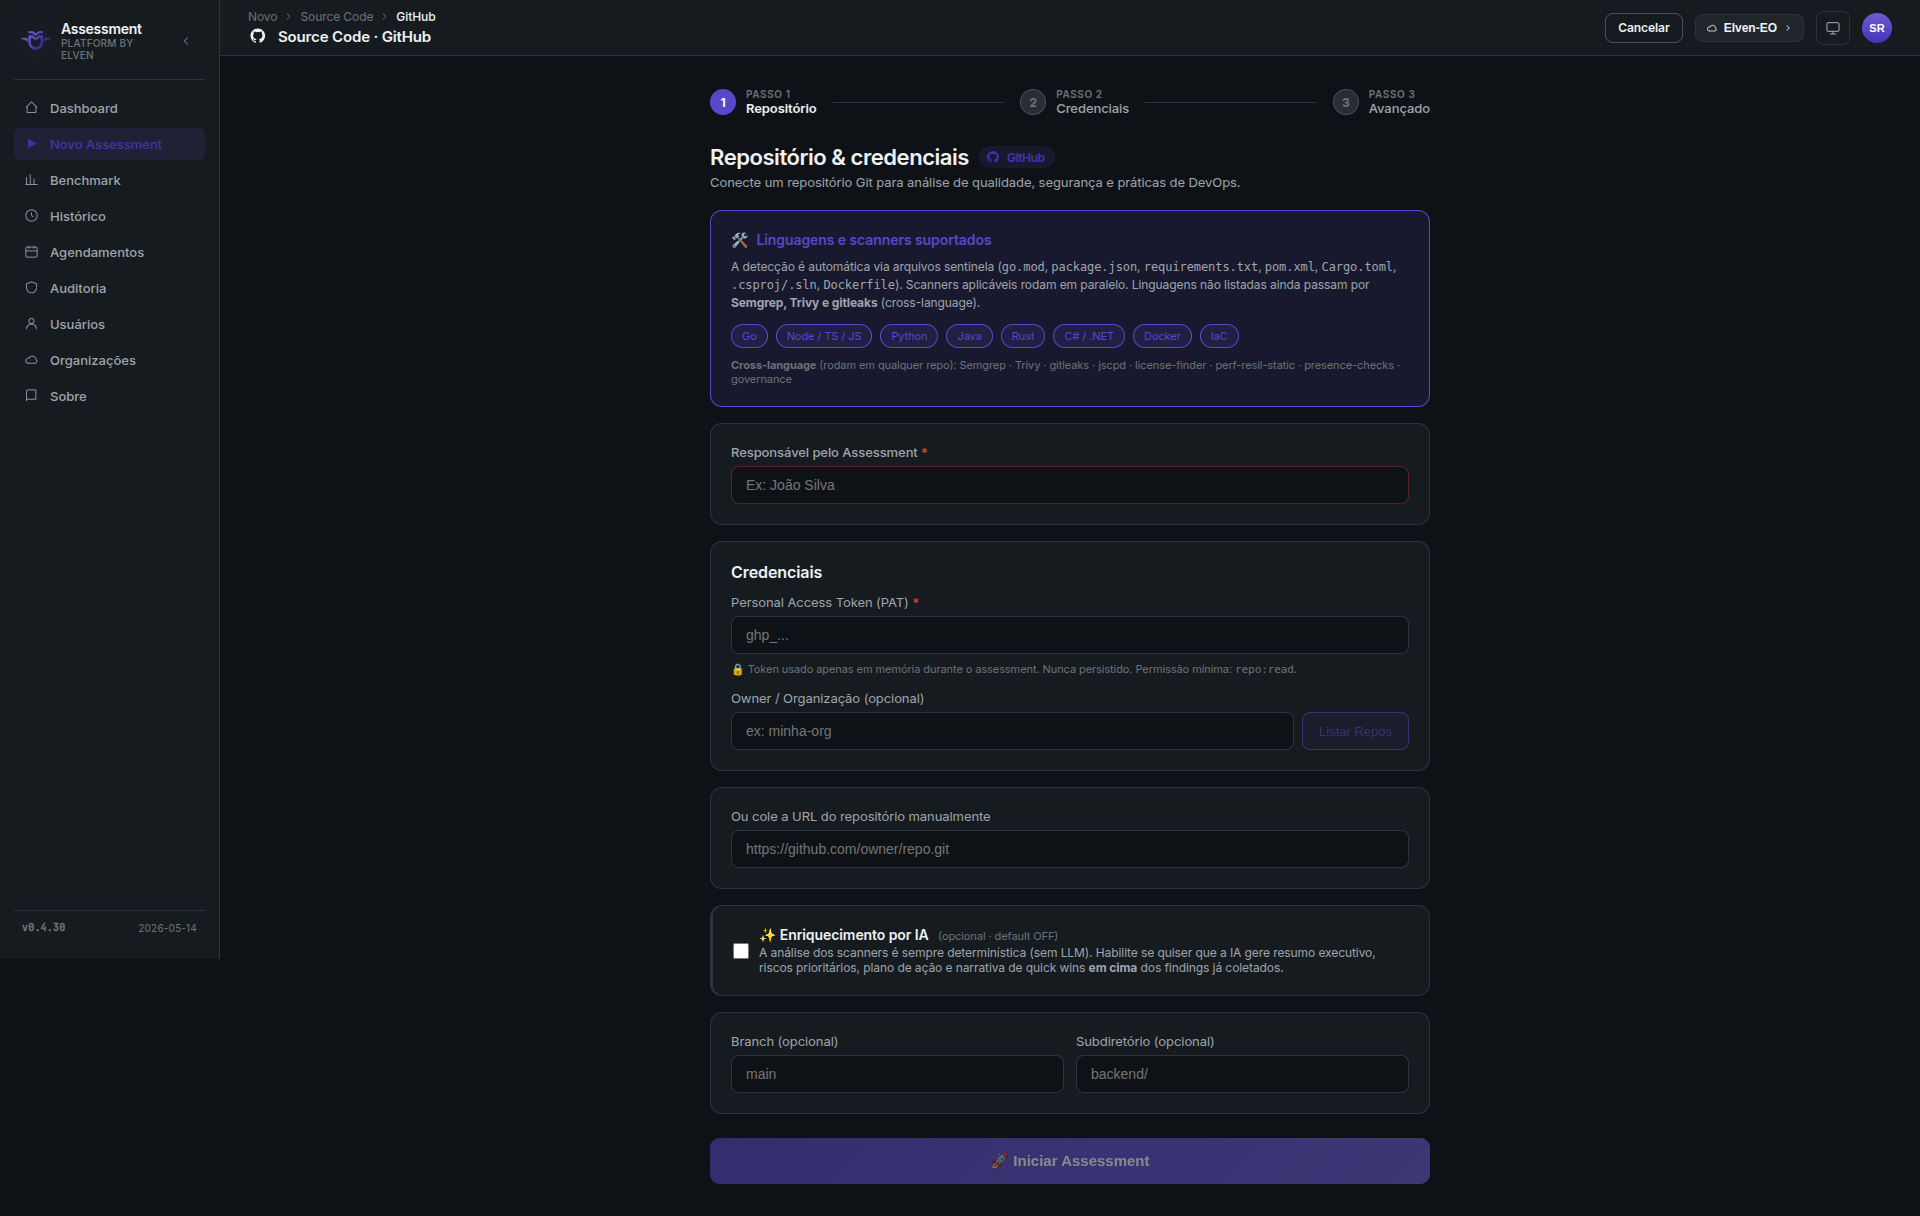This screenshot has width=1920, height=1216.
Task: Go back to Novo breadcrumb
Action: (x=262, y=17)
